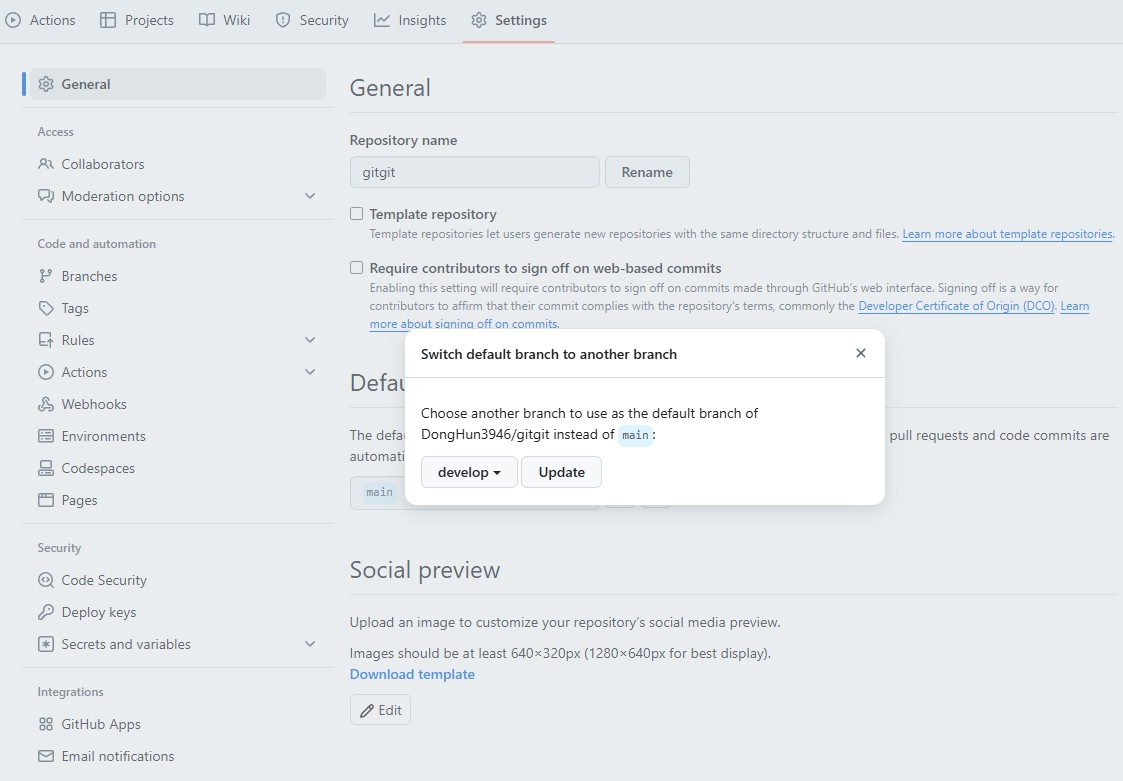Click the Repository name input field
Viewport: 1123px width, 781px height.
(475, 172)
